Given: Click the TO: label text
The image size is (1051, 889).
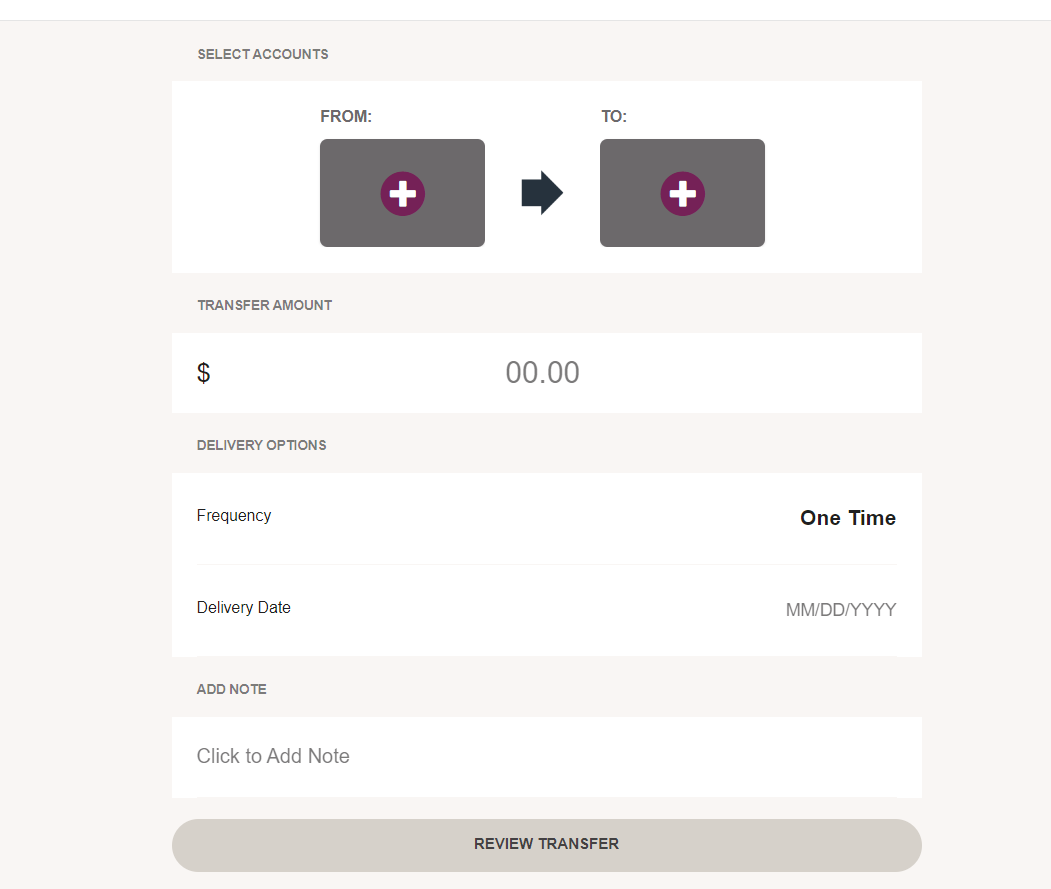Looking at the screenshot, I should click(x=614, y=117).
